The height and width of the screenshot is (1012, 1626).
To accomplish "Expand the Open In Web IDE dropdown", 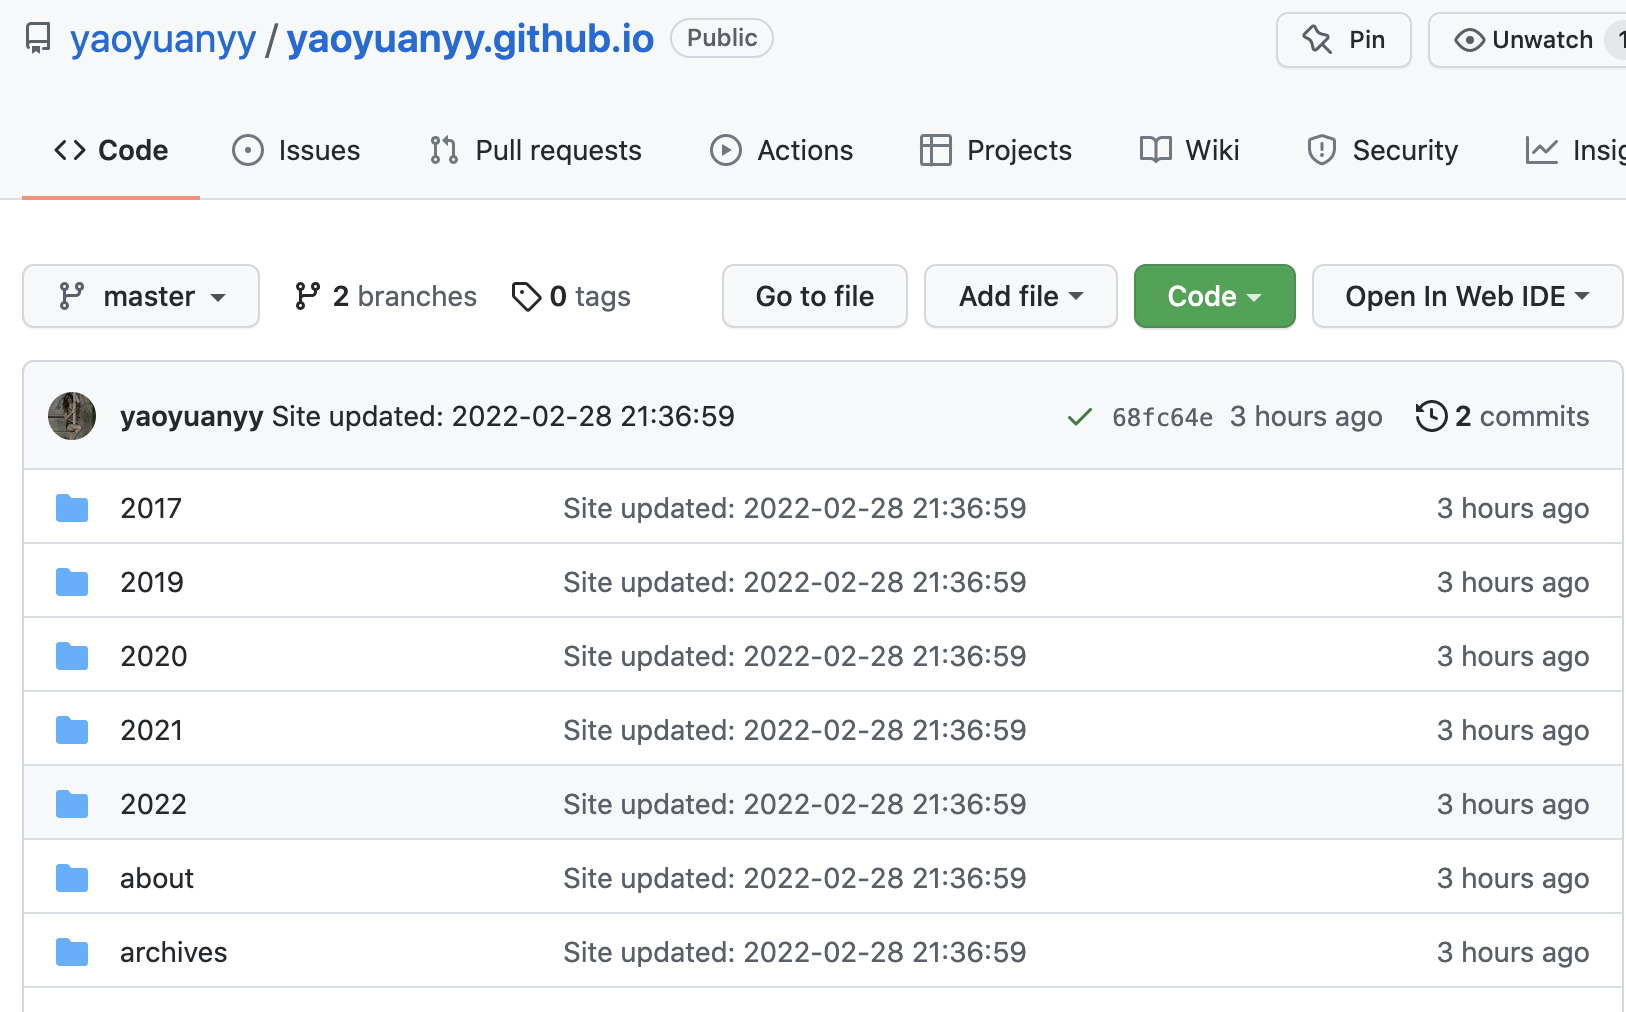I will (x=1467, y=296).
